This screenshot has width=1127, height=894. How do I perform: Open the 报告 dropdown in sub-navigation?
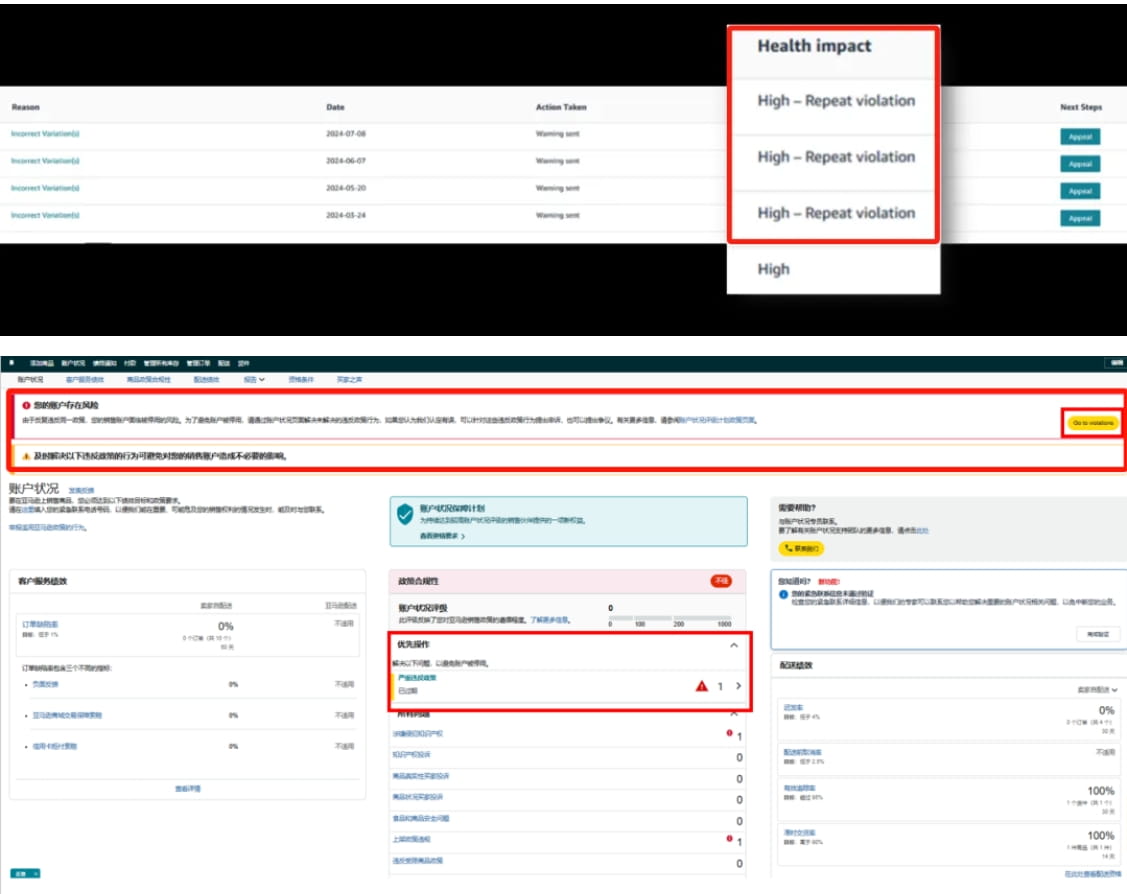254,380
